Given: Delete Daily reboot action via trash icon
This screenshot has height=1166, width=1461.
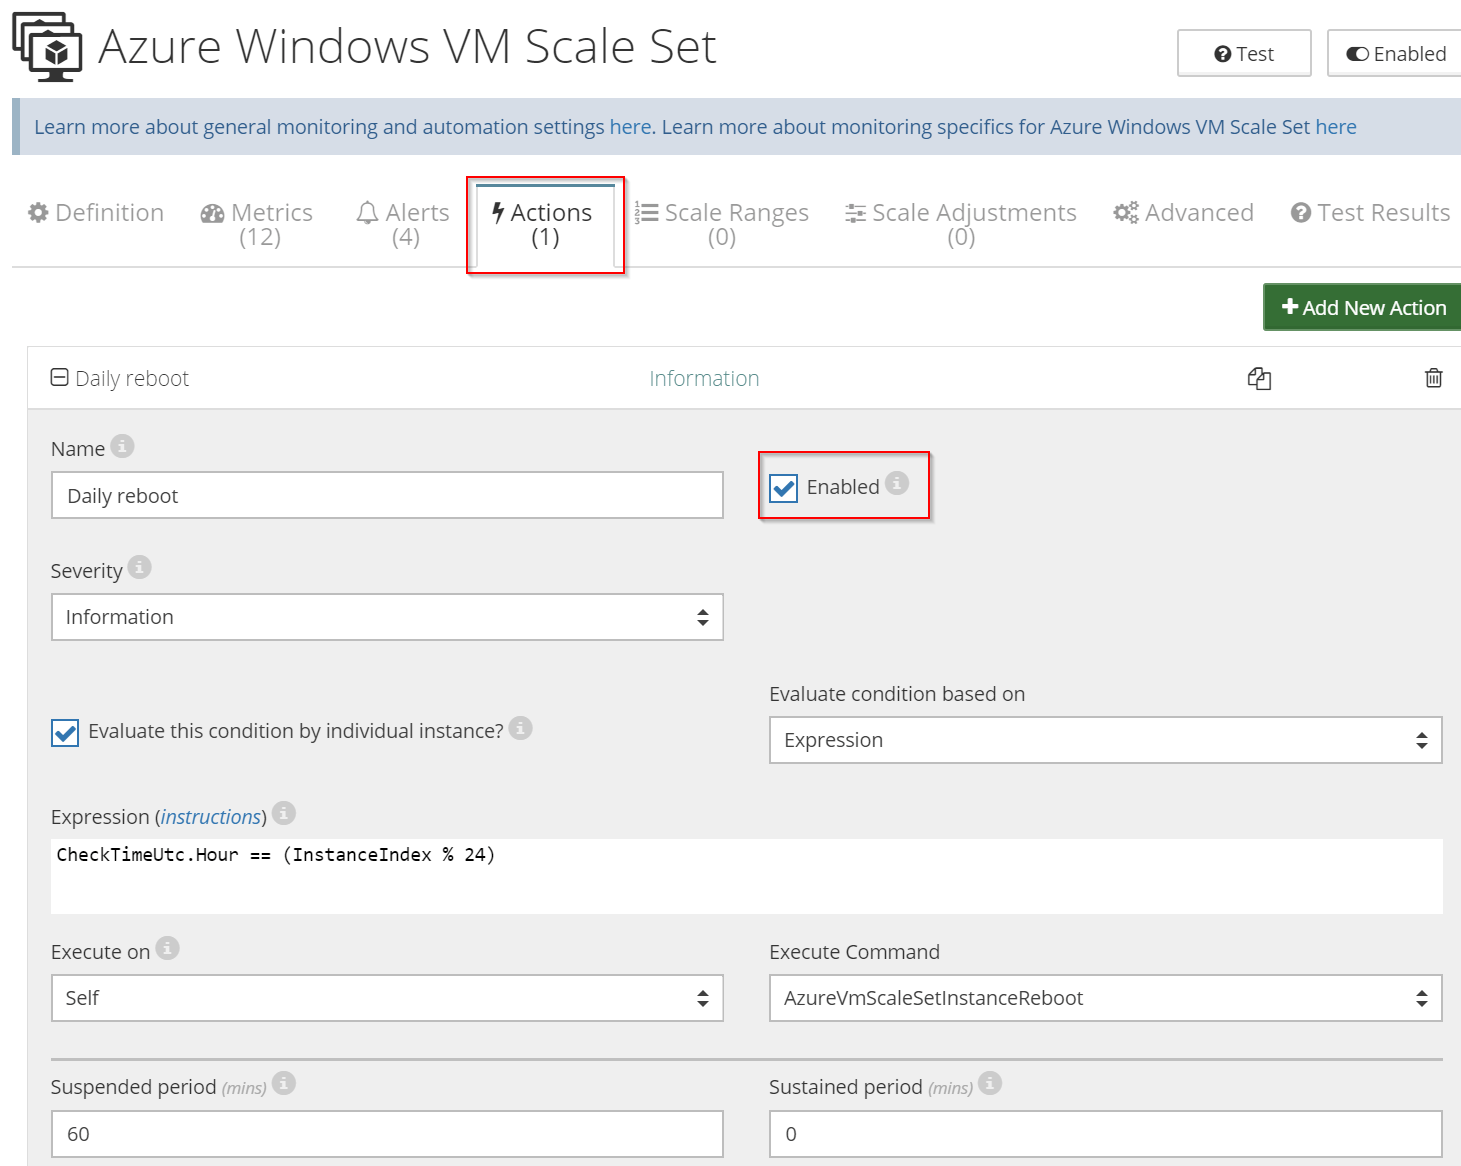Looking at the screenshot, I should click(1433, 378).
